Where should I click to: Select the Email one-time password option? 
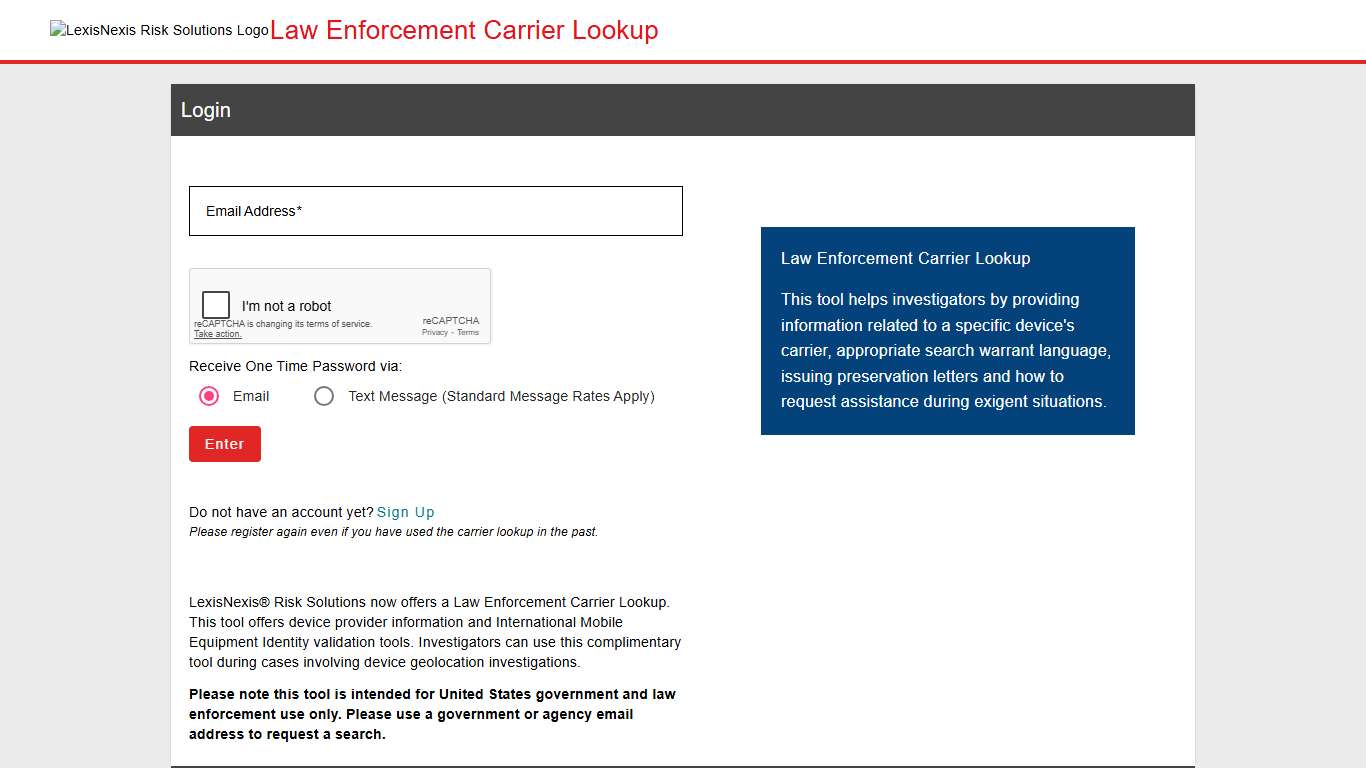[x=208, y=396]
